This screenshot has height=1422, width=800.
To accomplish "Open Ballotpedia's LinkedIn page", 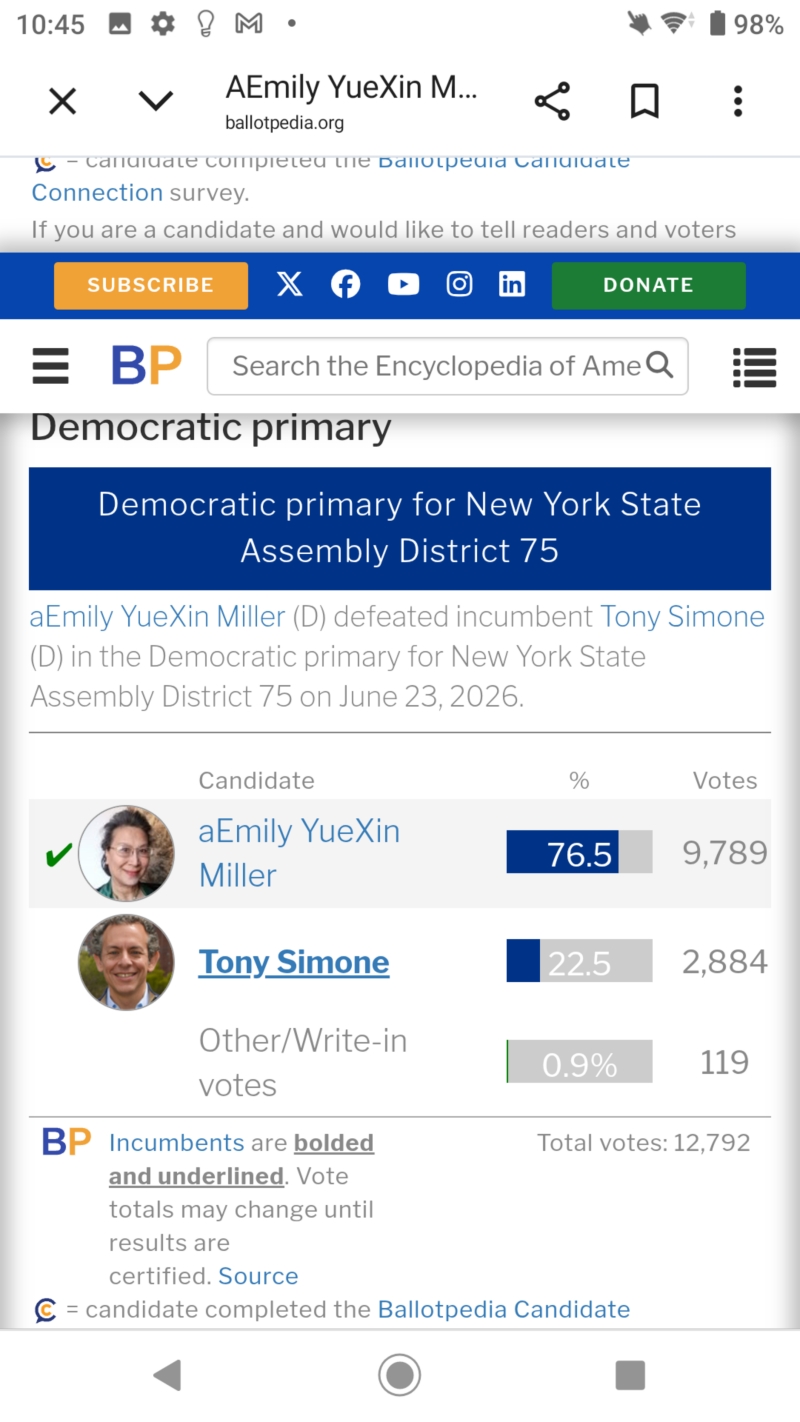I will click(x=512, y=285).
